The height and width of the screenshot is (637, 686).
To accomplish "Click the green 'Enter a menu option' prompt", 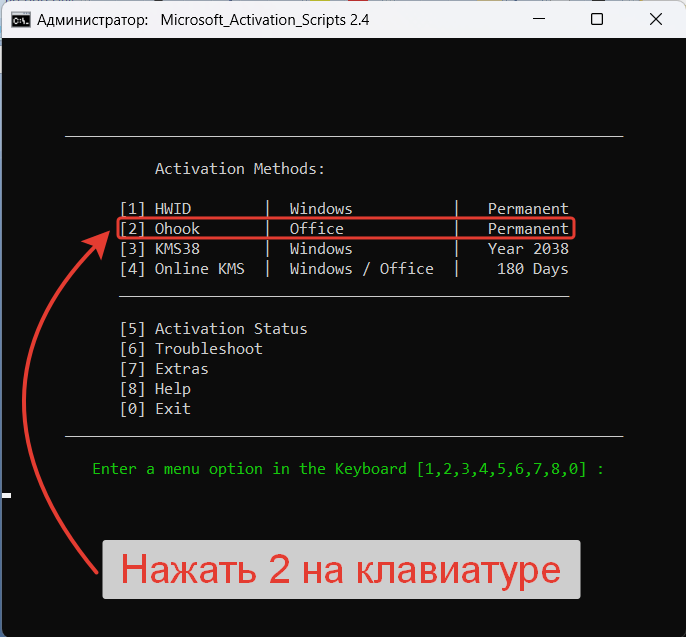I will 348,469.
